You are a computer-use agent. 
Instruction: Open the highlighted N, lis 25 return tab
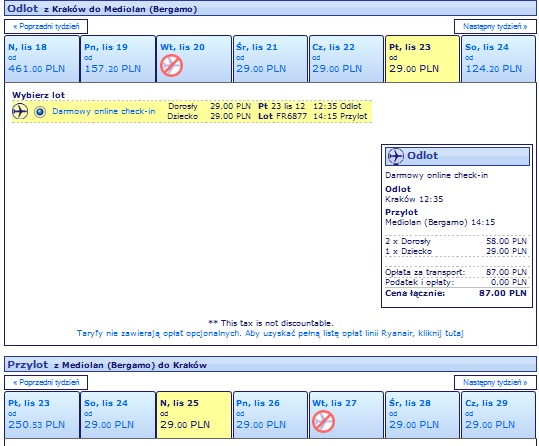point(194,415)
